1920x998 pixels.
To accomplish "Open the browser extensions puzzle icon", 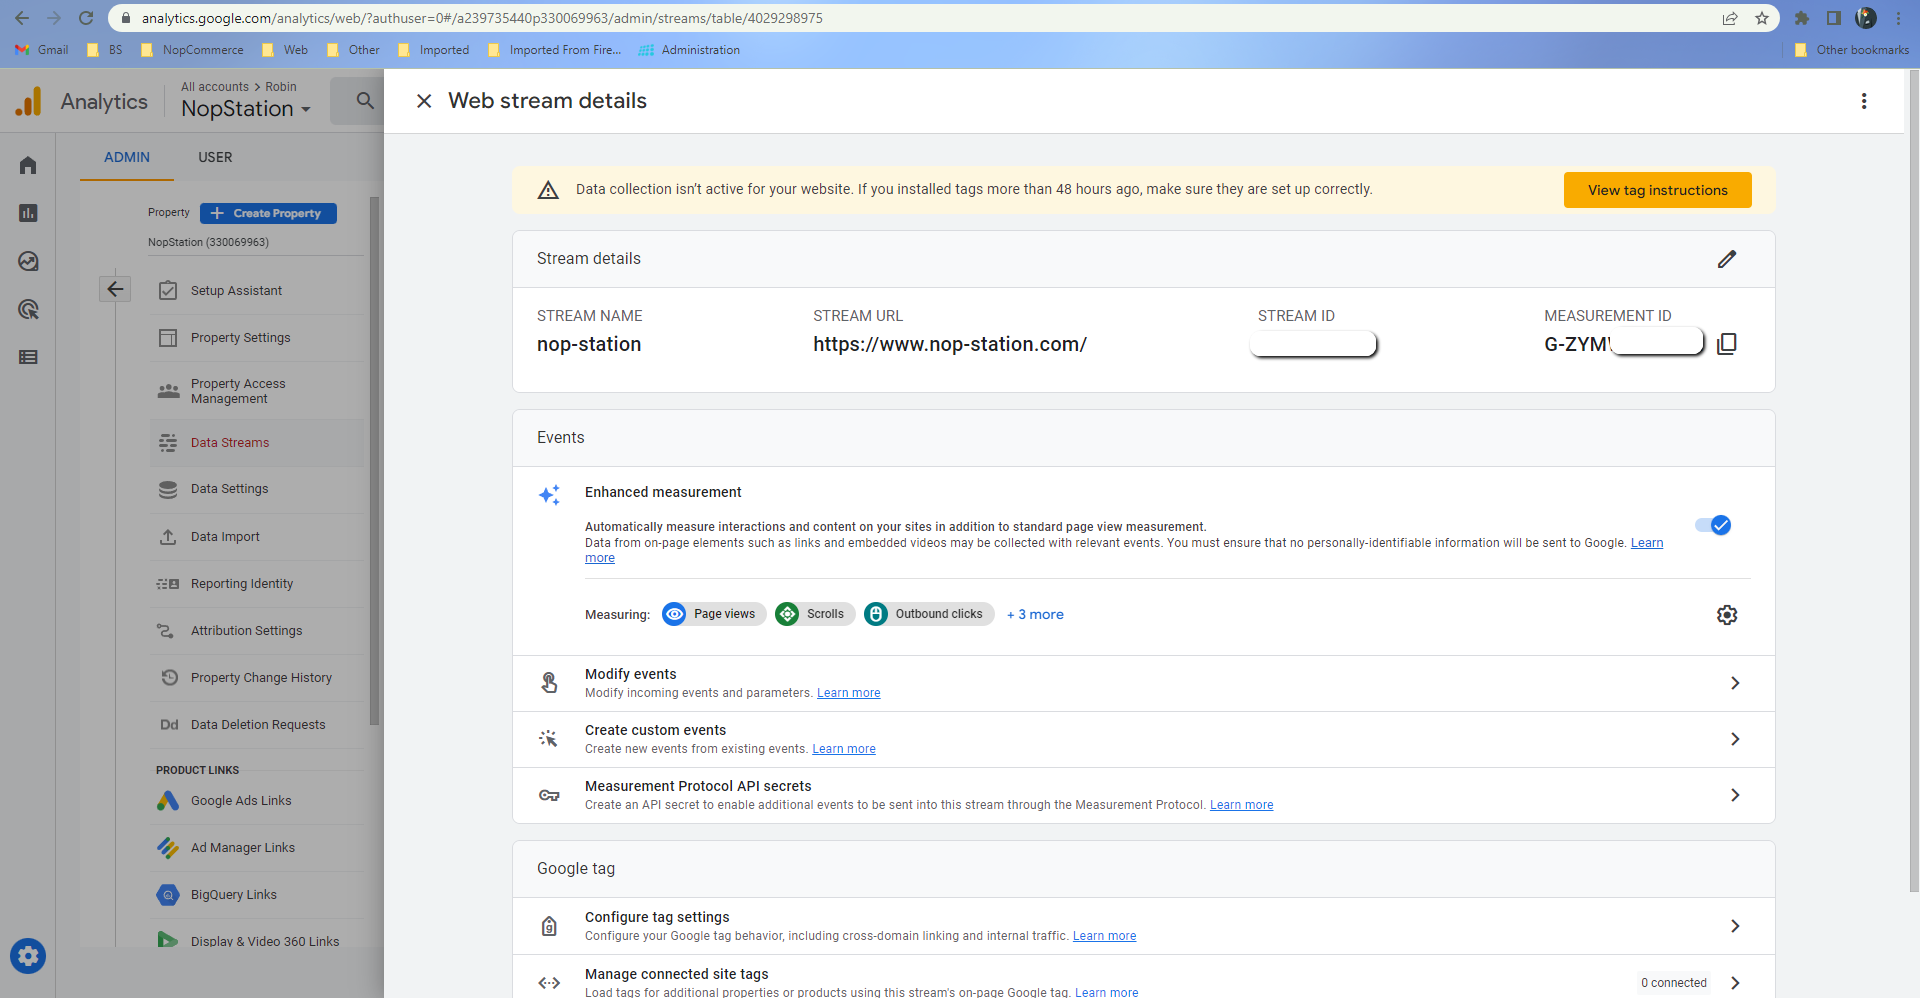I will pyautogui.click(x=1802, y=18).
